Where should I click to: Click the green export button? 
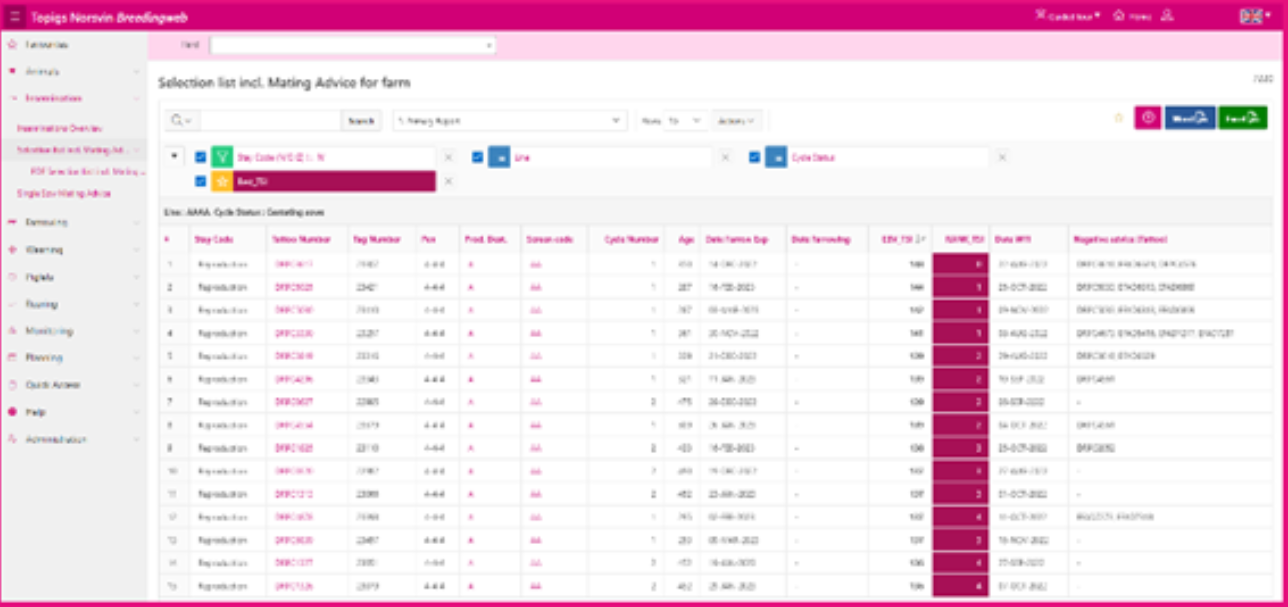(1243, 118)
